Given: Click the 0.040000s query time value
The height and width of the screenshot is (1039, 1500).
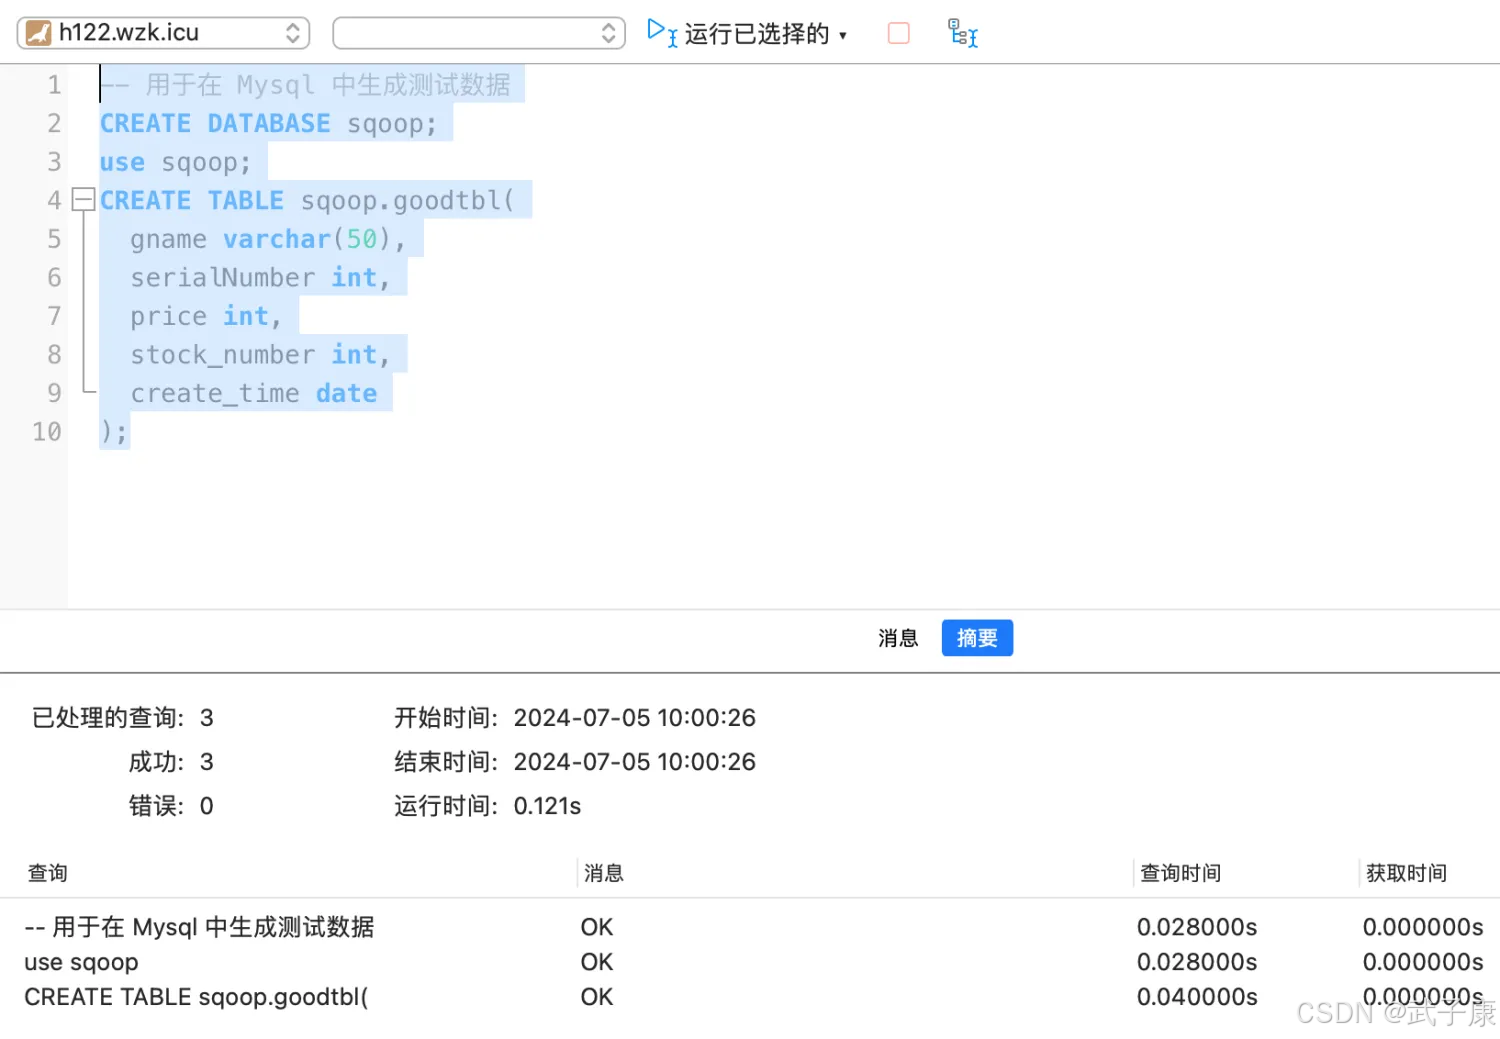Looking at the screenshot, I should coord(1197,997).
